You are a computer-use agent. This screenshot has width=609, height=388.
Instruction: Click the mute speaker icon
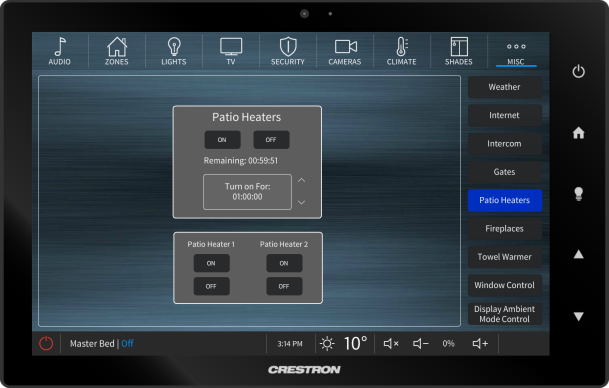[x=391, y=343]
